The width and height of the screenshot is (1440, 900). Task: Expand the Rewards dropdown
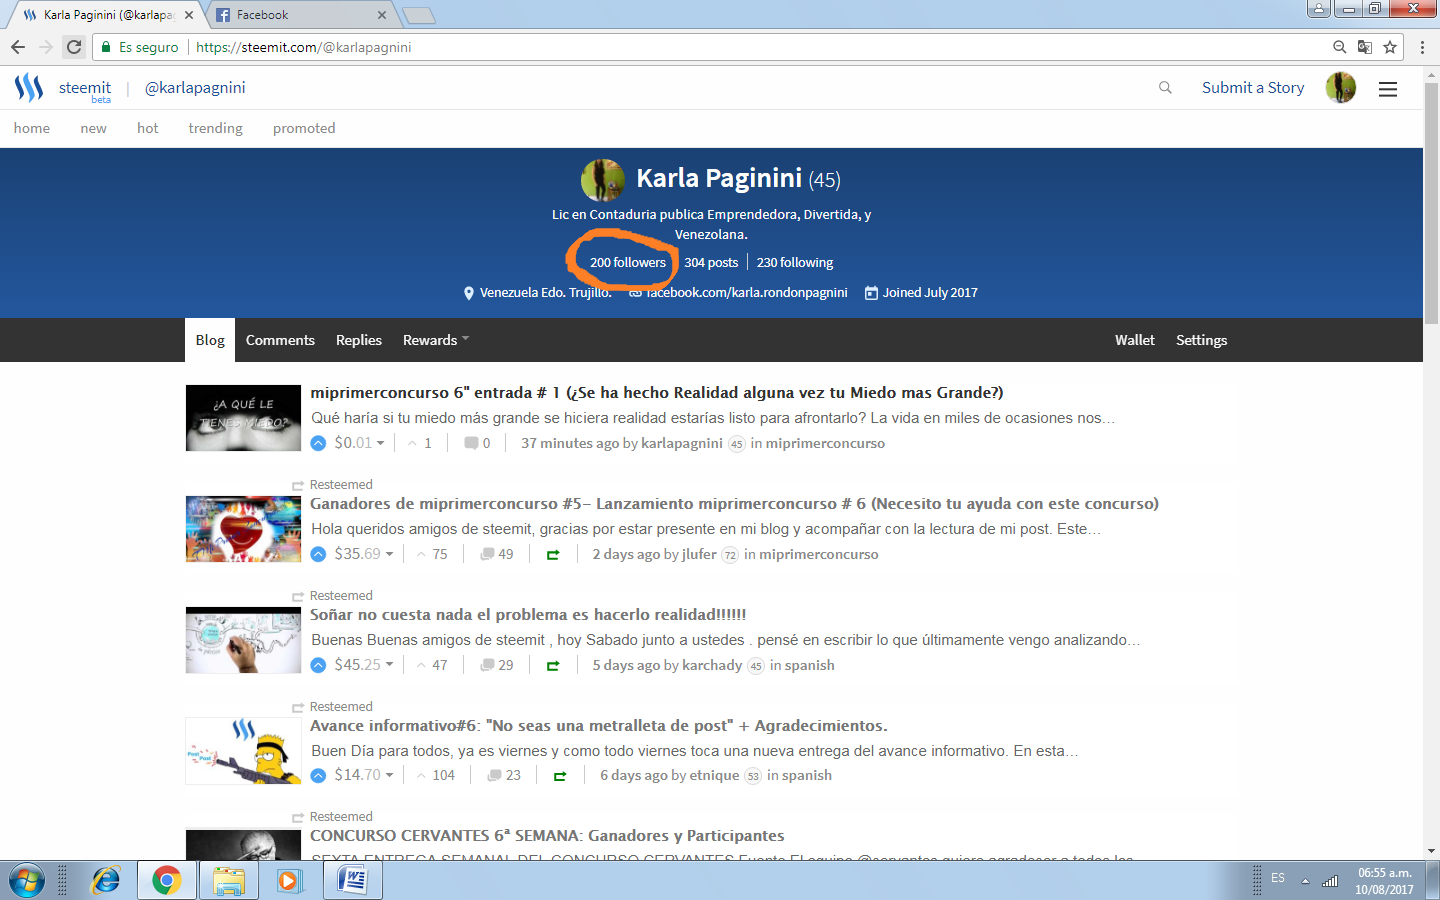pyautogui.click(x=436, y=340)
